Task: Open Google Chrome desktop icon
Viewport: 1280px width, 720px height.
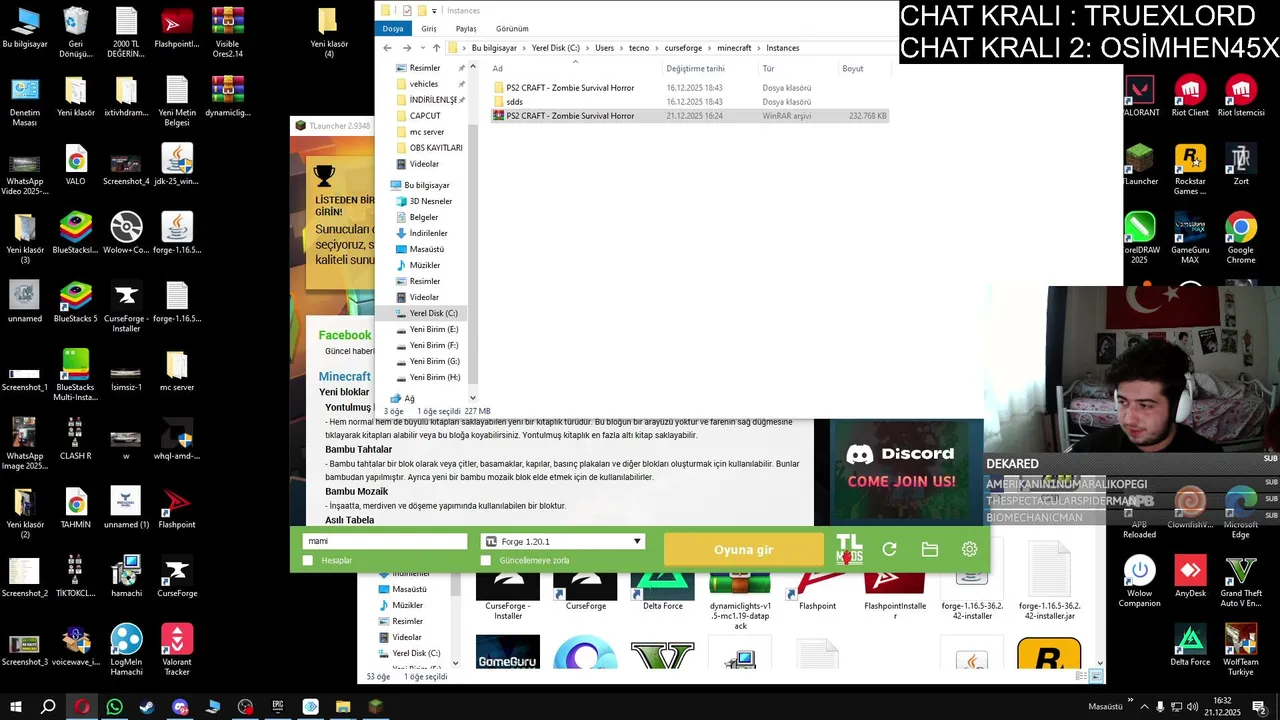Action: click(x=1241, y=238)
